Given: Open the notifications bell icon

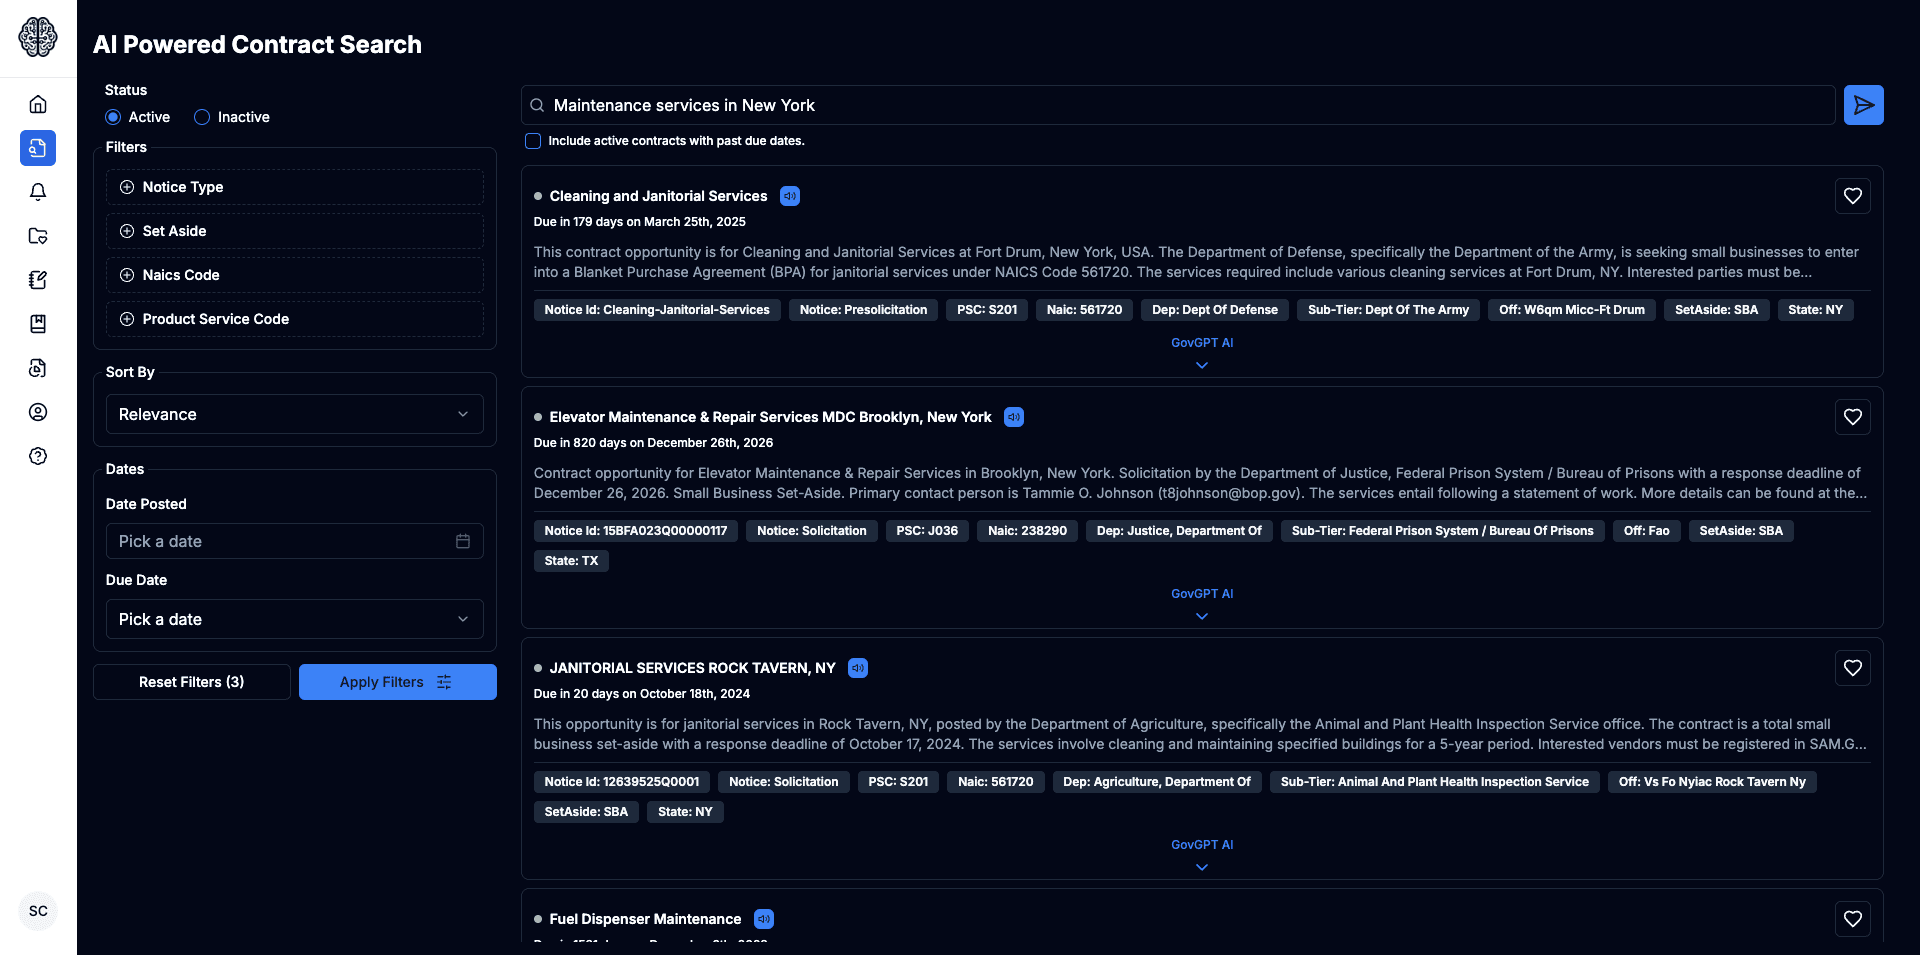Looking at the screenshot, I should click(x=38, y=192).
